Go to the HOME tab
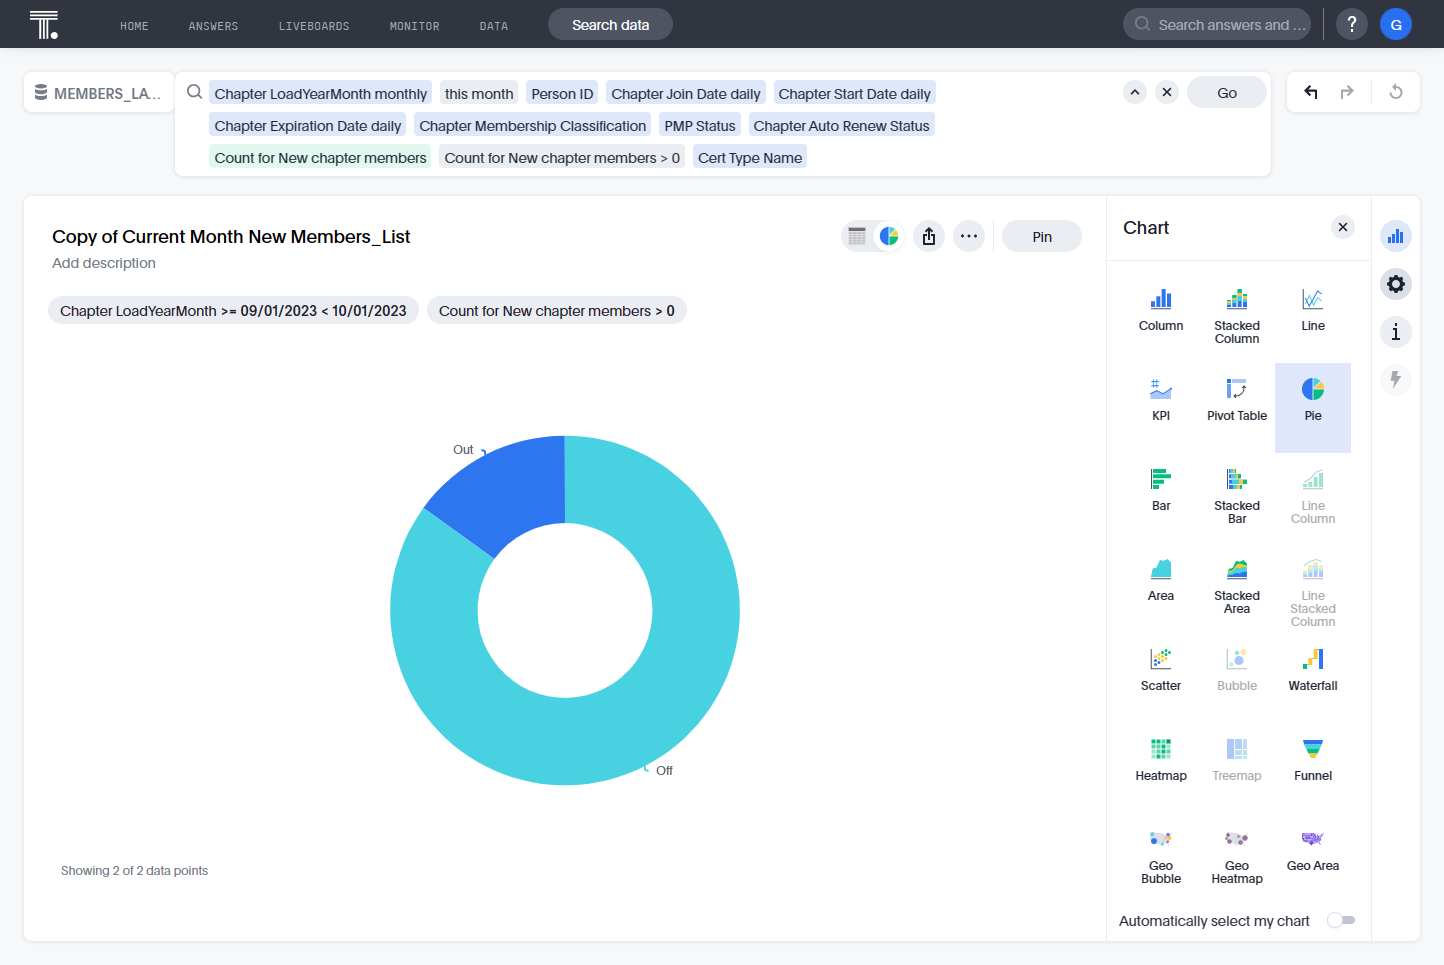Image resolution: width=1444 pixels, height=965 pixels. point(134,26)
